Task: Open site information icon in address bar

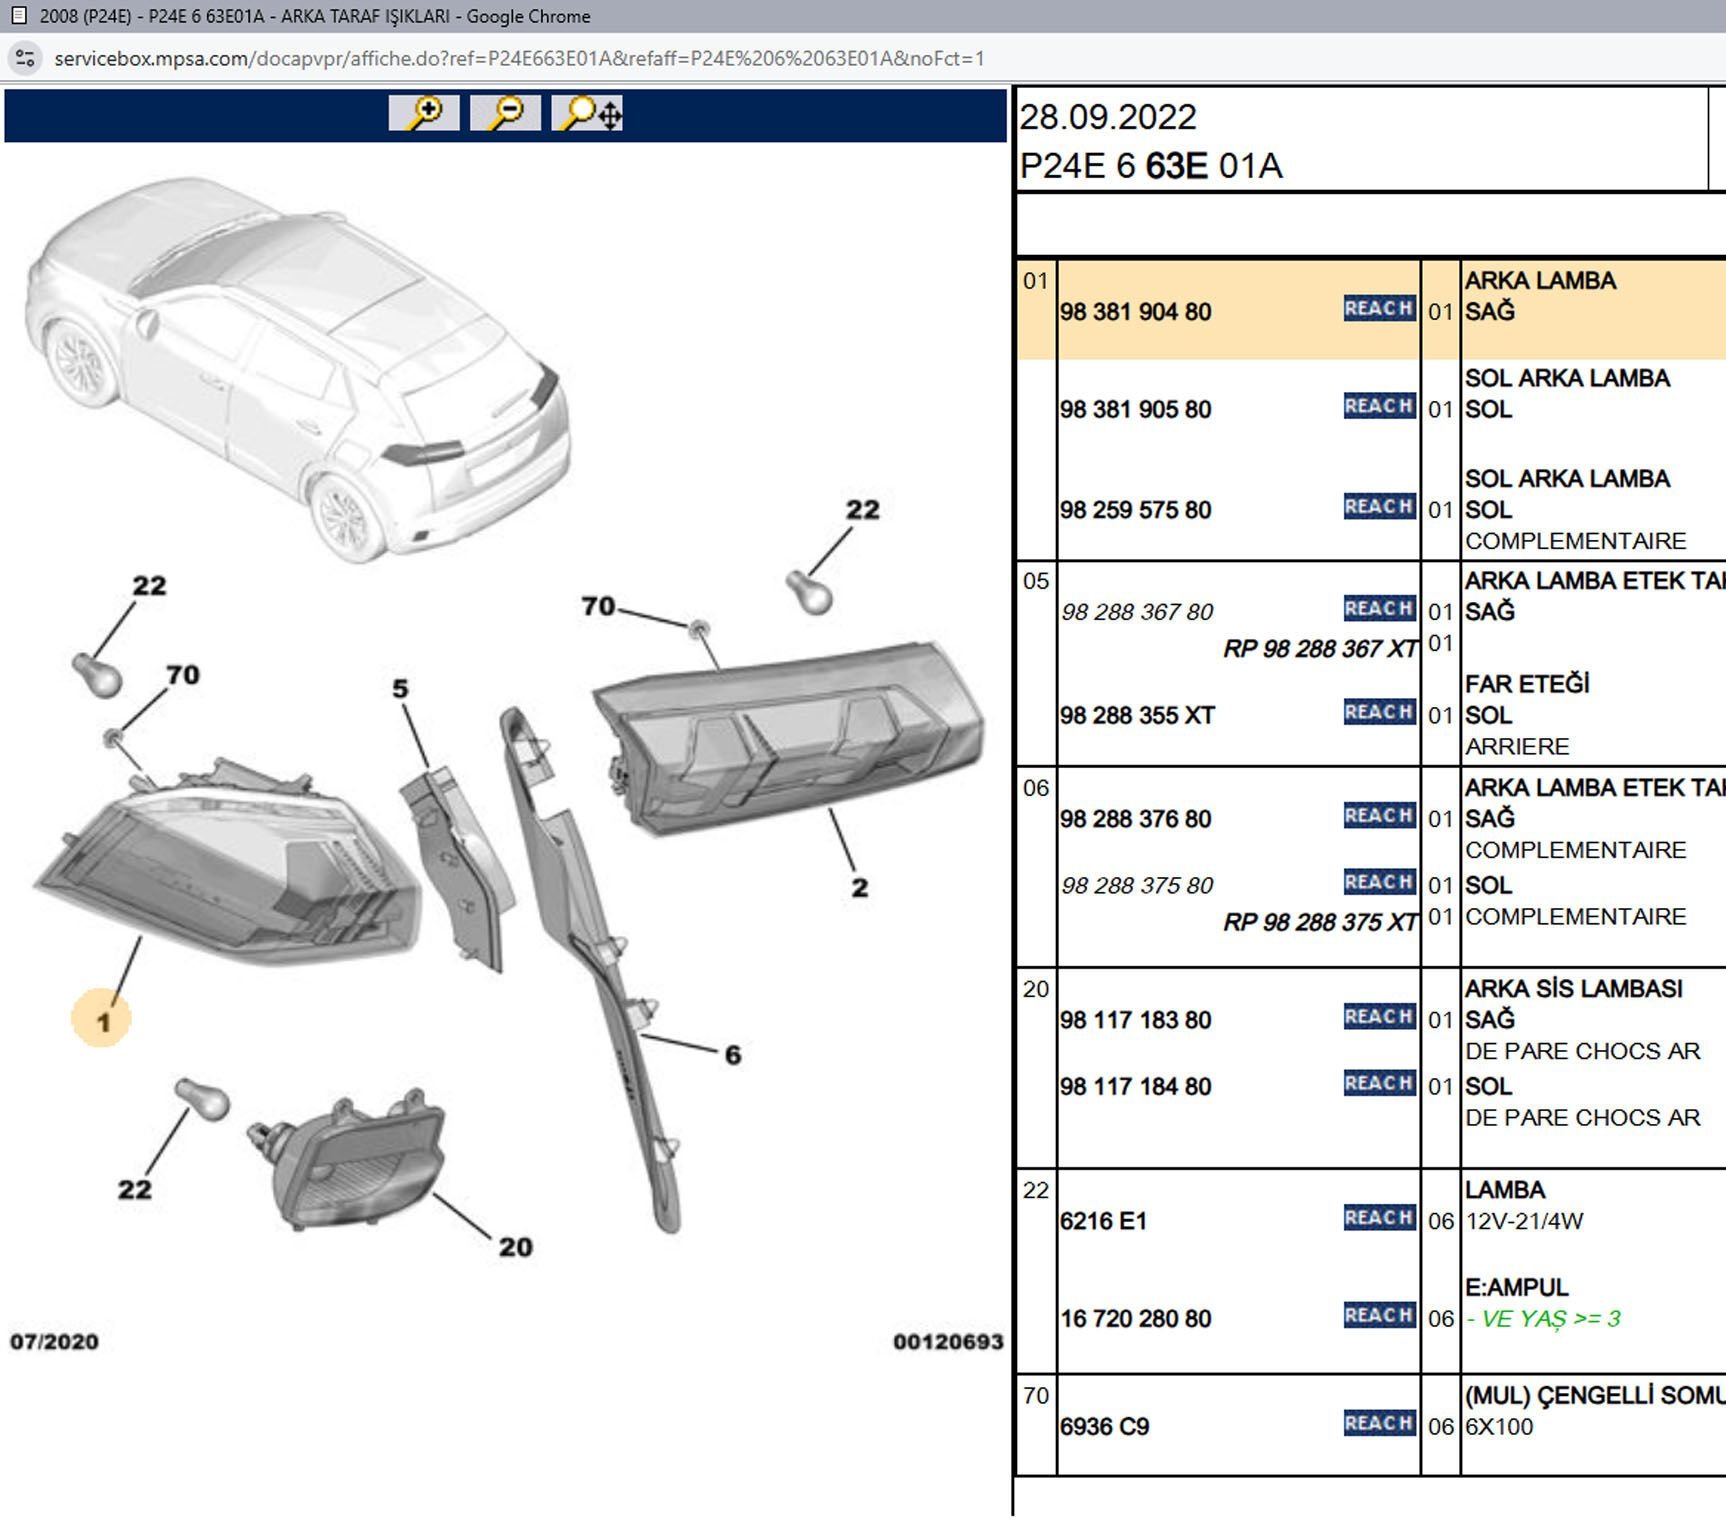Action: click(x=26, y=59)
